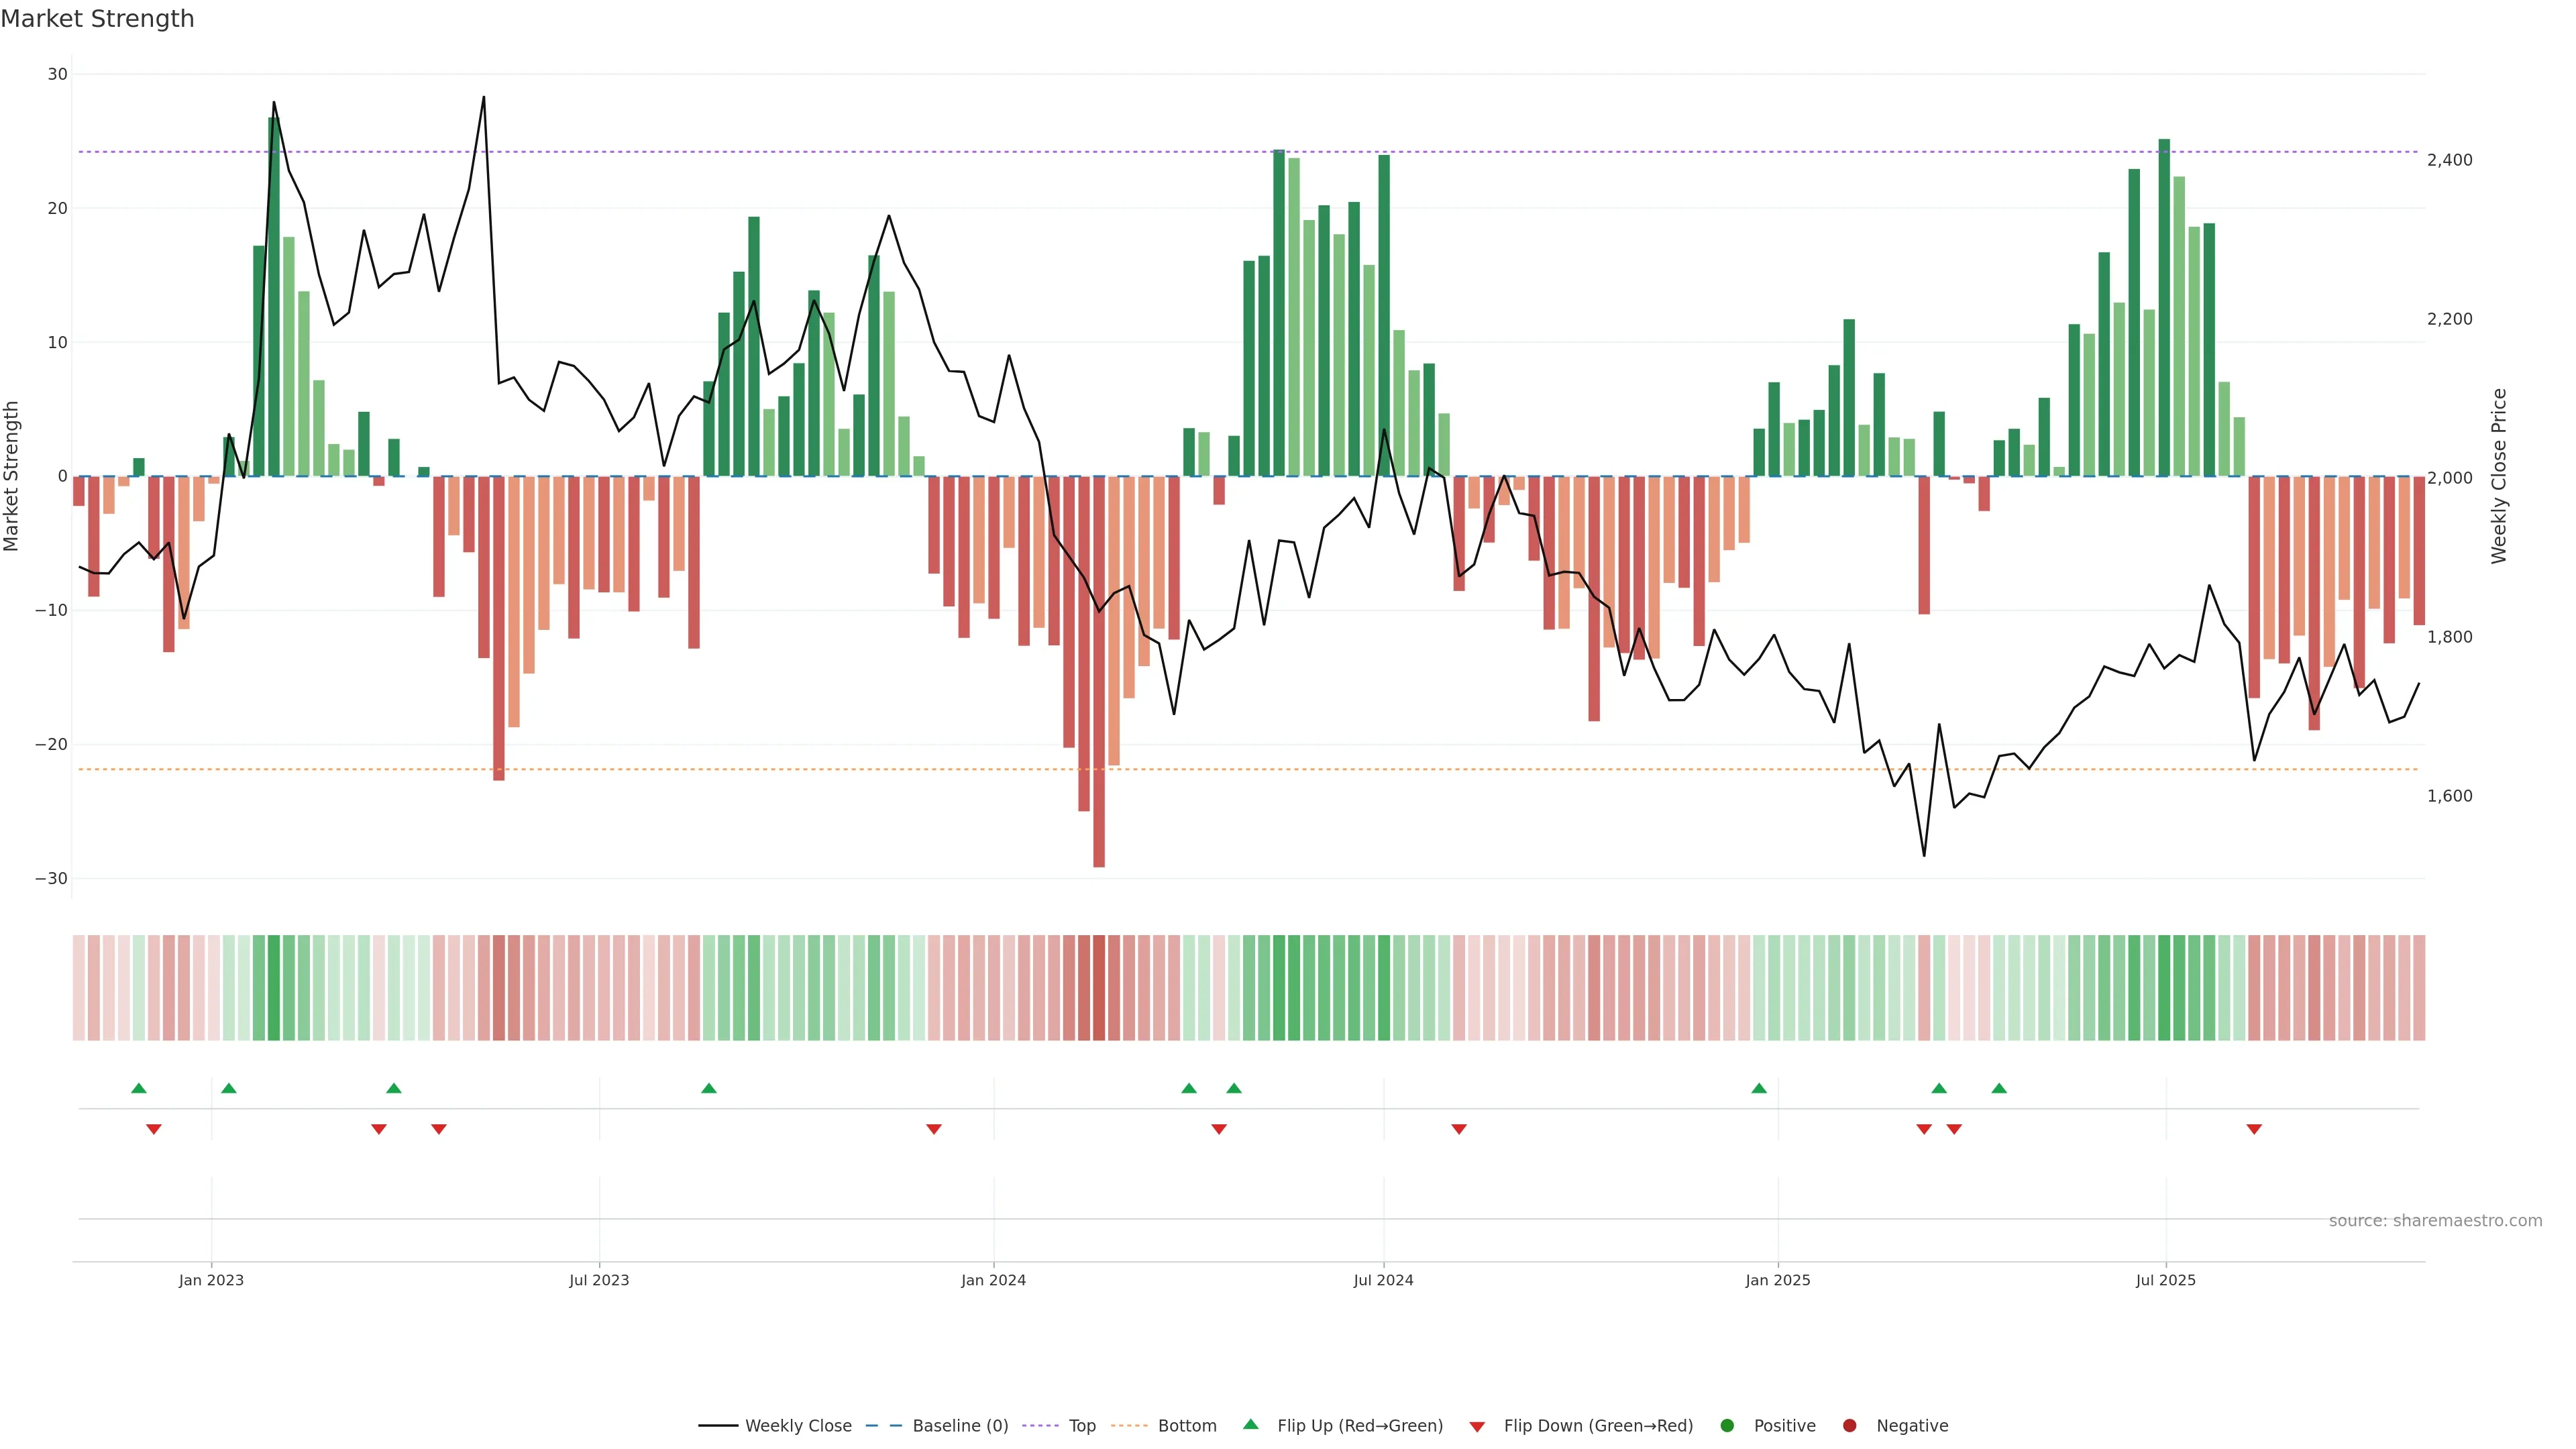Click Flip Down red triangle legend icon
This screenshot has height=1449, width=2576.
[x=1477, y=1427]
